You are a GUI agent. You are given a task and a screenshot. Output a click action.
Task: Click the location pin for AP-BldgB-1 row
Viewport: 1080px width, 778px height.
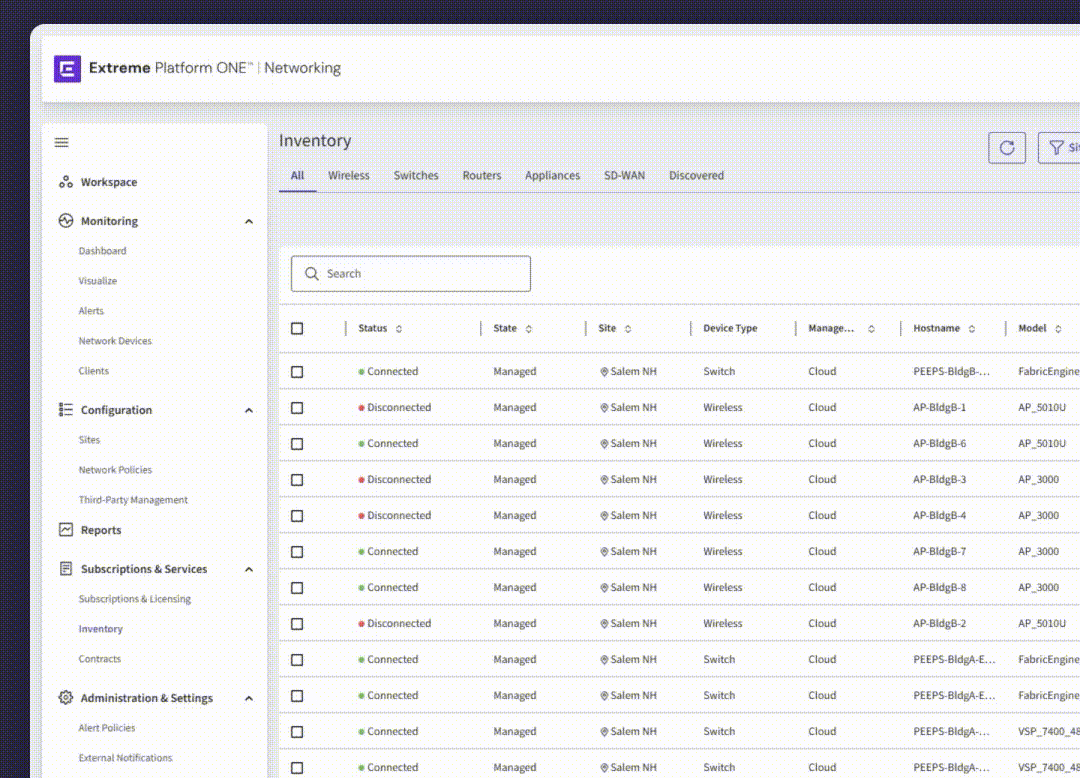click(604, 408)
